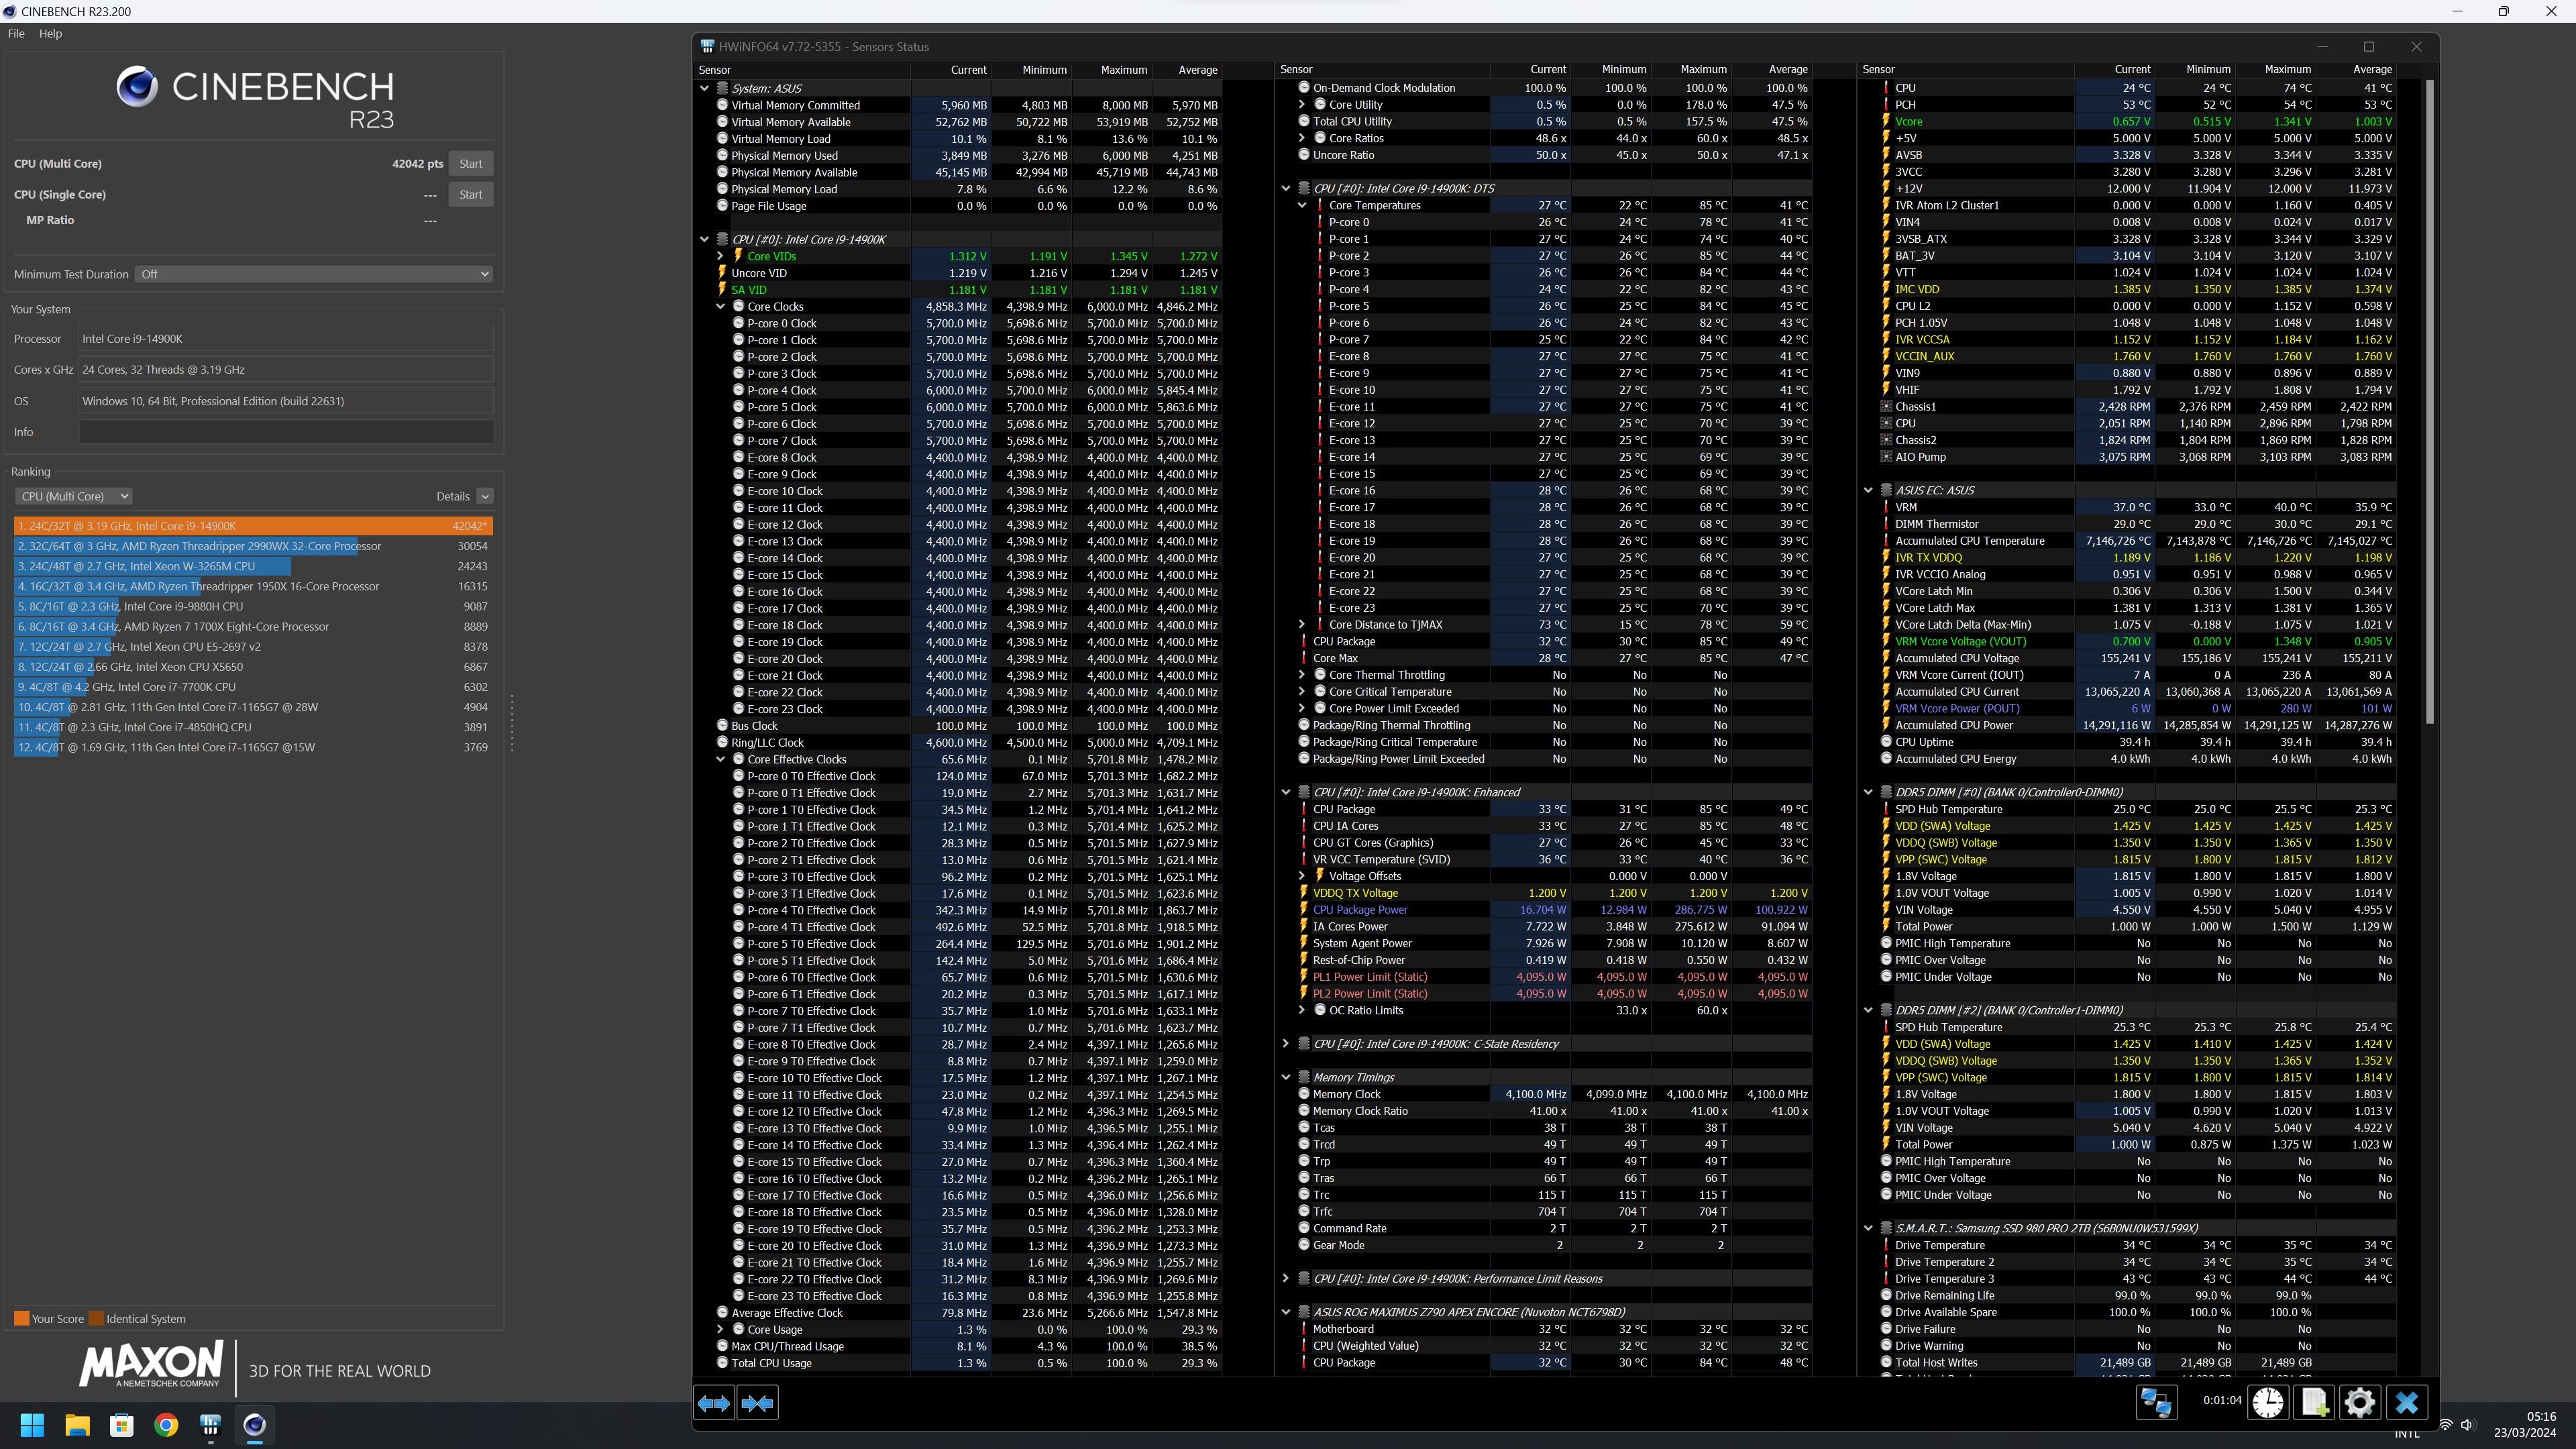The height and width of the screenshot is (1449, 2576).
Task: Open File Explorer from taskbar
Action: [77, 1425]
